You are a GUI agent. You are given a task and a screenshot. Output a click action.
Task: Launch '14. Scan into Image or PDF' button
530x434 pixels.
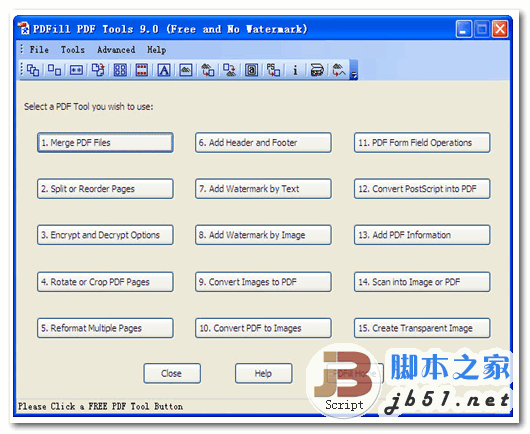pyautogui.click(x=422, y=282)
